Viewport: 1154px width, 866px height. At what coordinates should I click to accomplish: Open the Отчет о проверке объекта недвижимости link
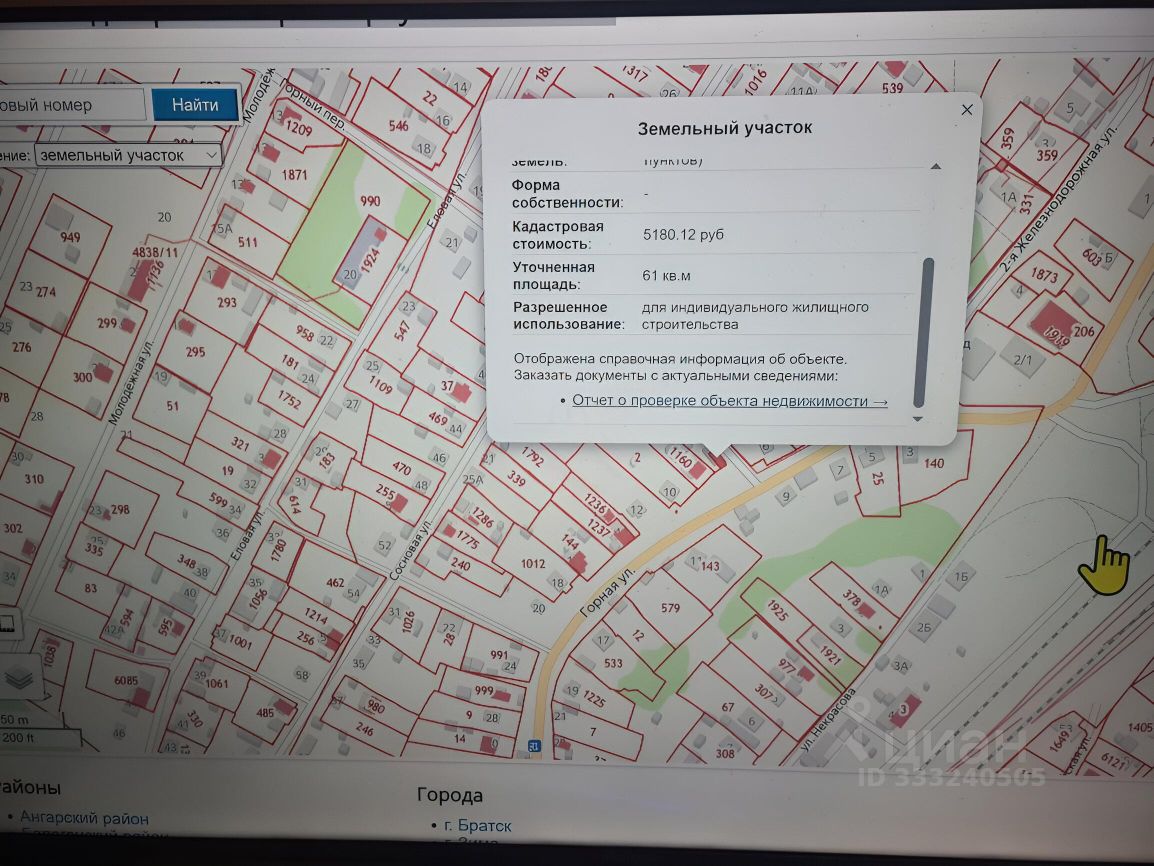point(729,401)
